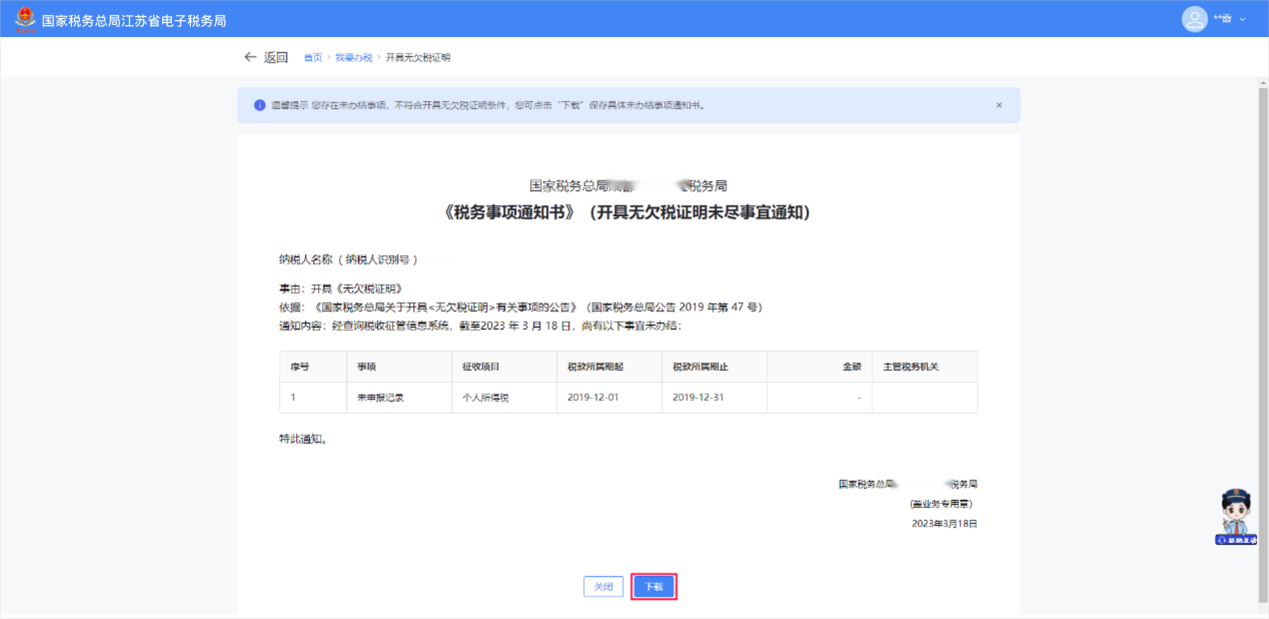Screen dimensions: 1269x619
Task: Expand the user account dropdown arrow
Action: tap(1243, 20)
